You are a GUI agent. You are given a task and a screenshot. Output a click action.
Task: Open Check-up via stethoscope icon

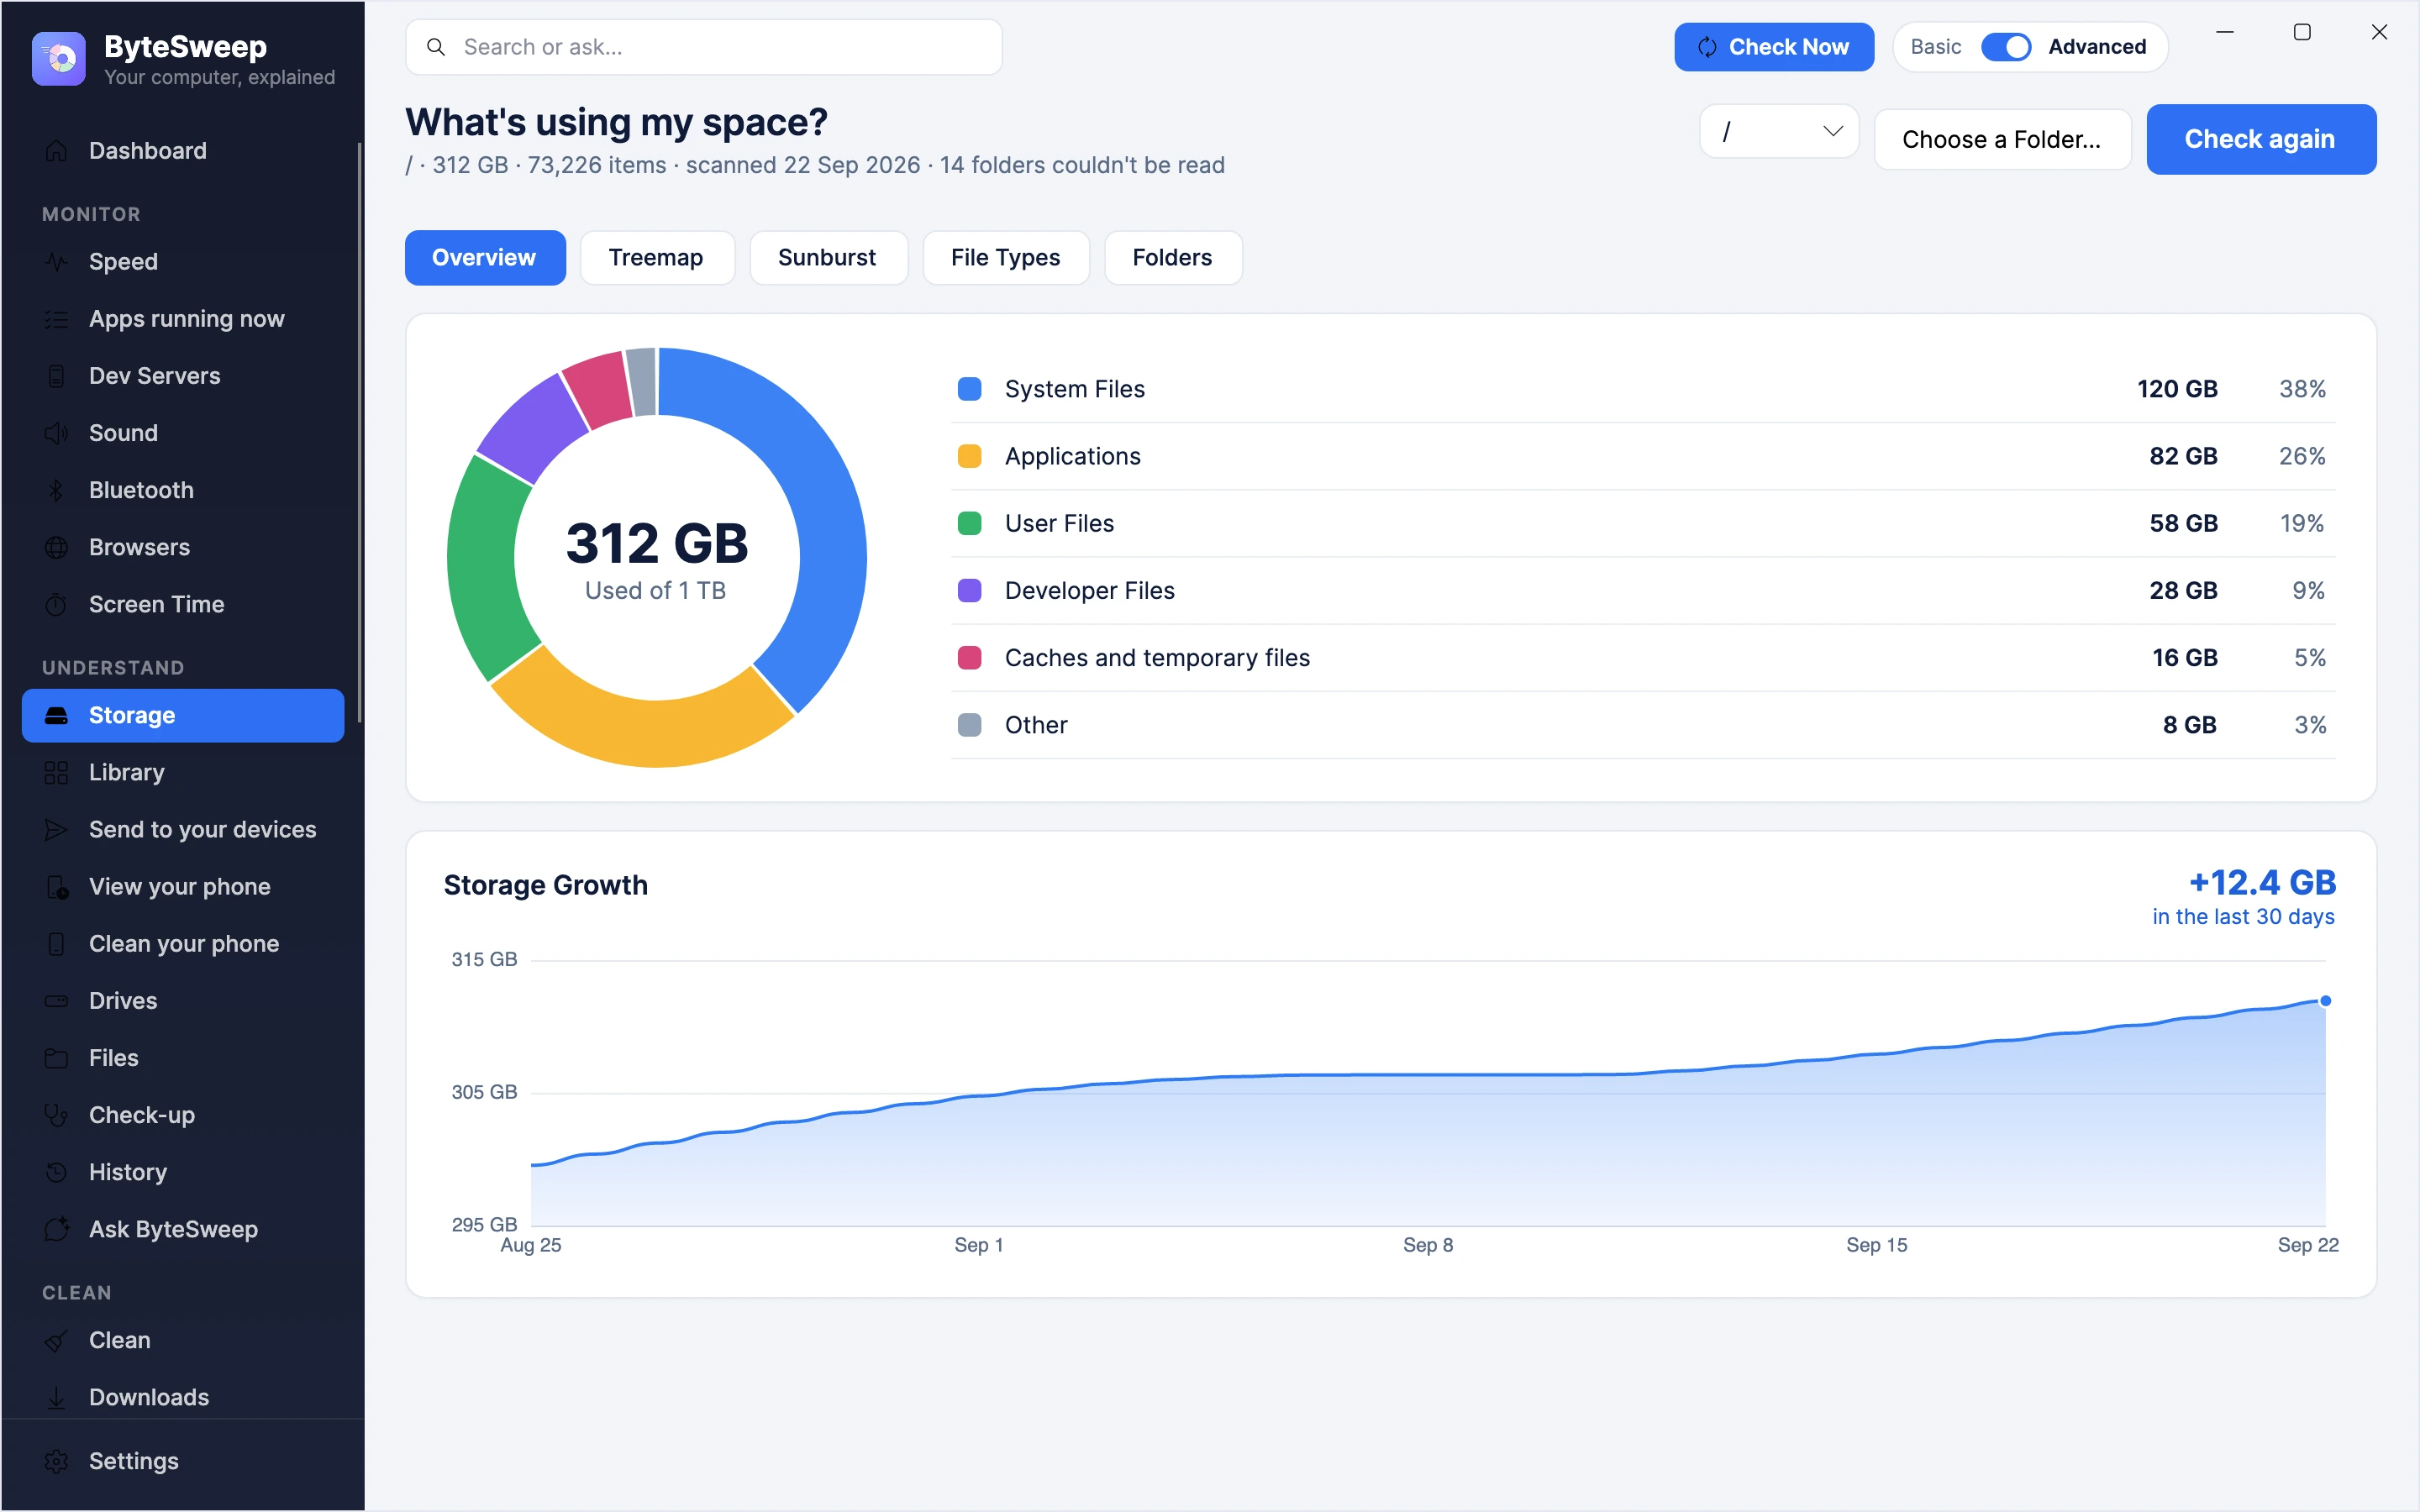coord(57,1114)
